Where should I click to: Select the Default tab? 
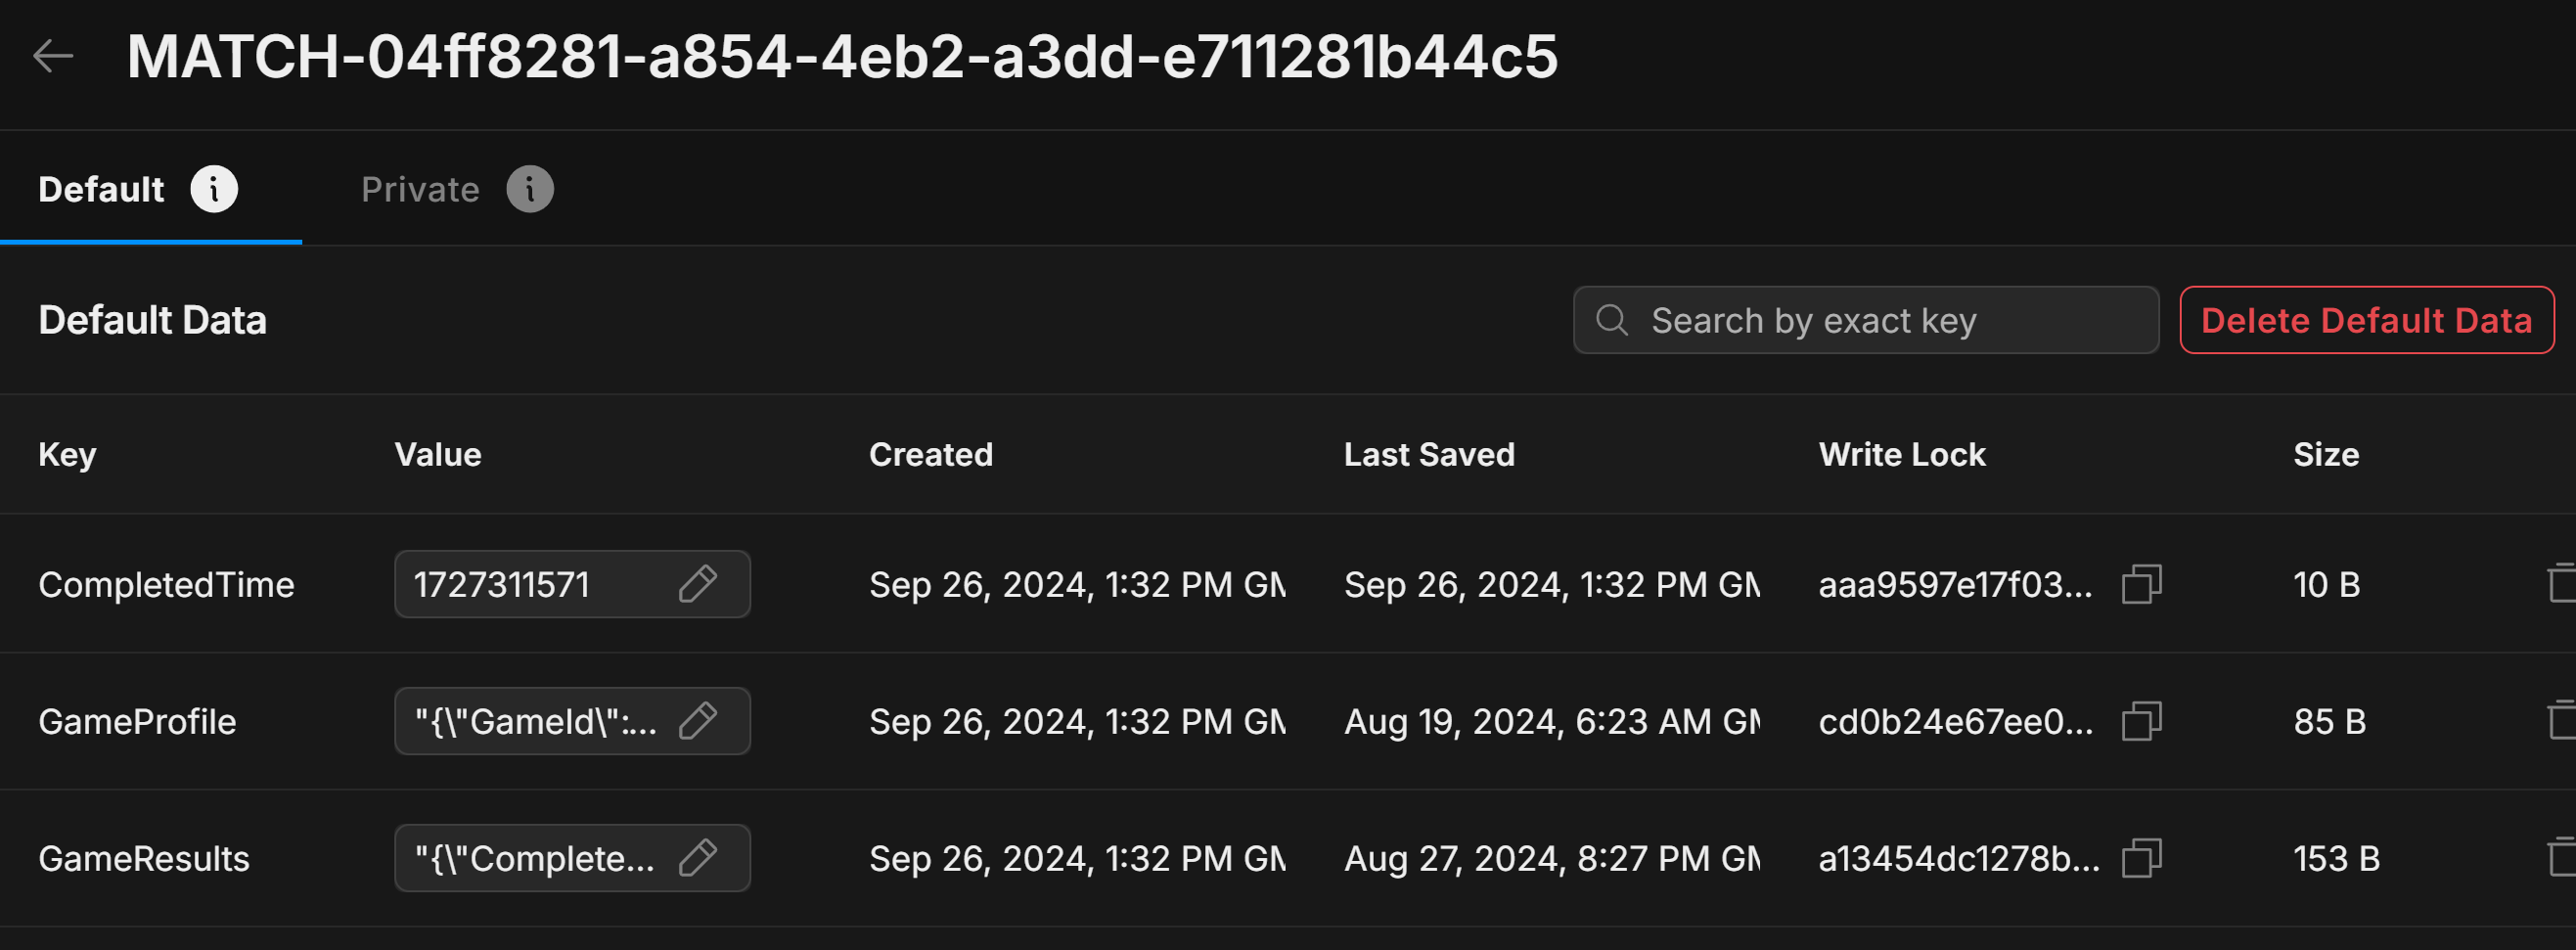tap(100, 188)
